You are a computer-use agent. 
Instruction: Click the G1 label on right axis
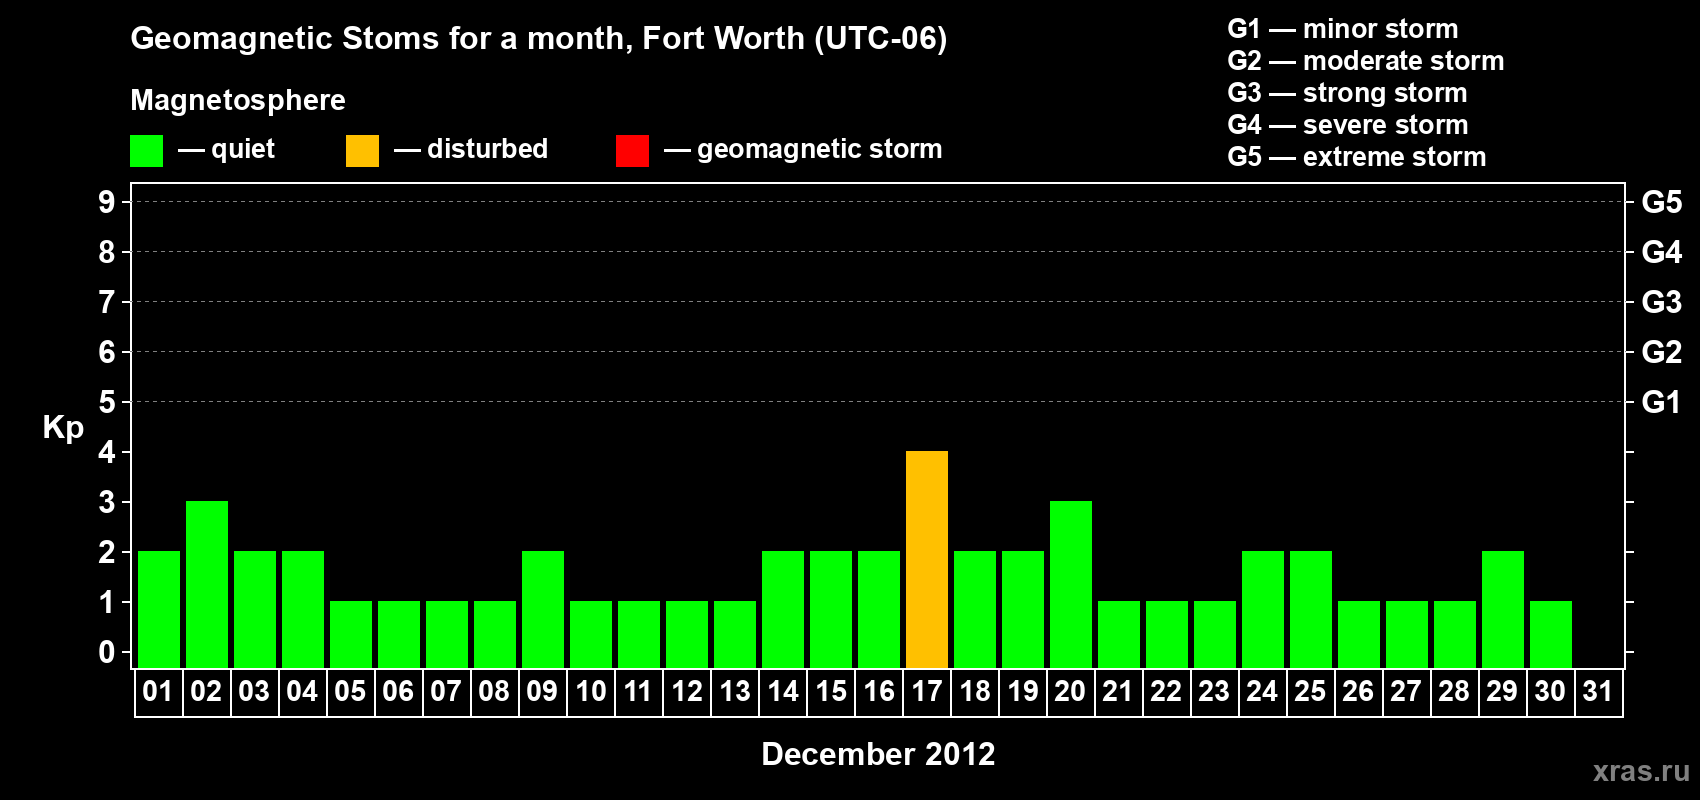point(1662,402)
